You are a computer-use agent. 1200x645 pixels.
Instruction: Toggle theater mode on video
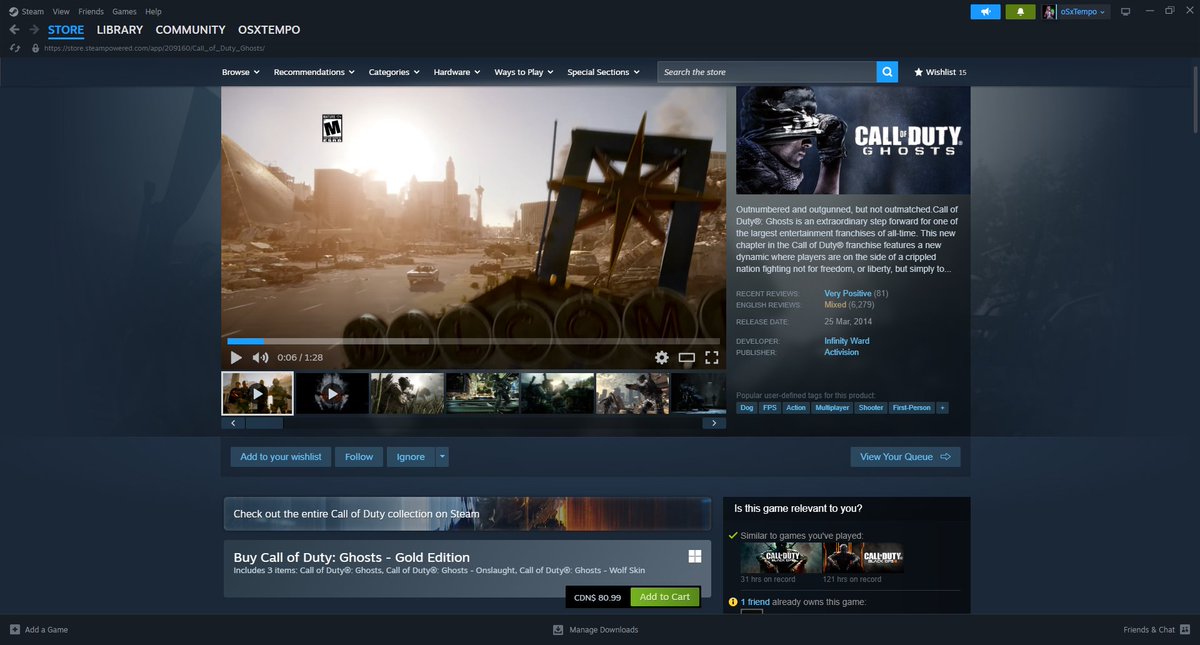pos(687,357)
